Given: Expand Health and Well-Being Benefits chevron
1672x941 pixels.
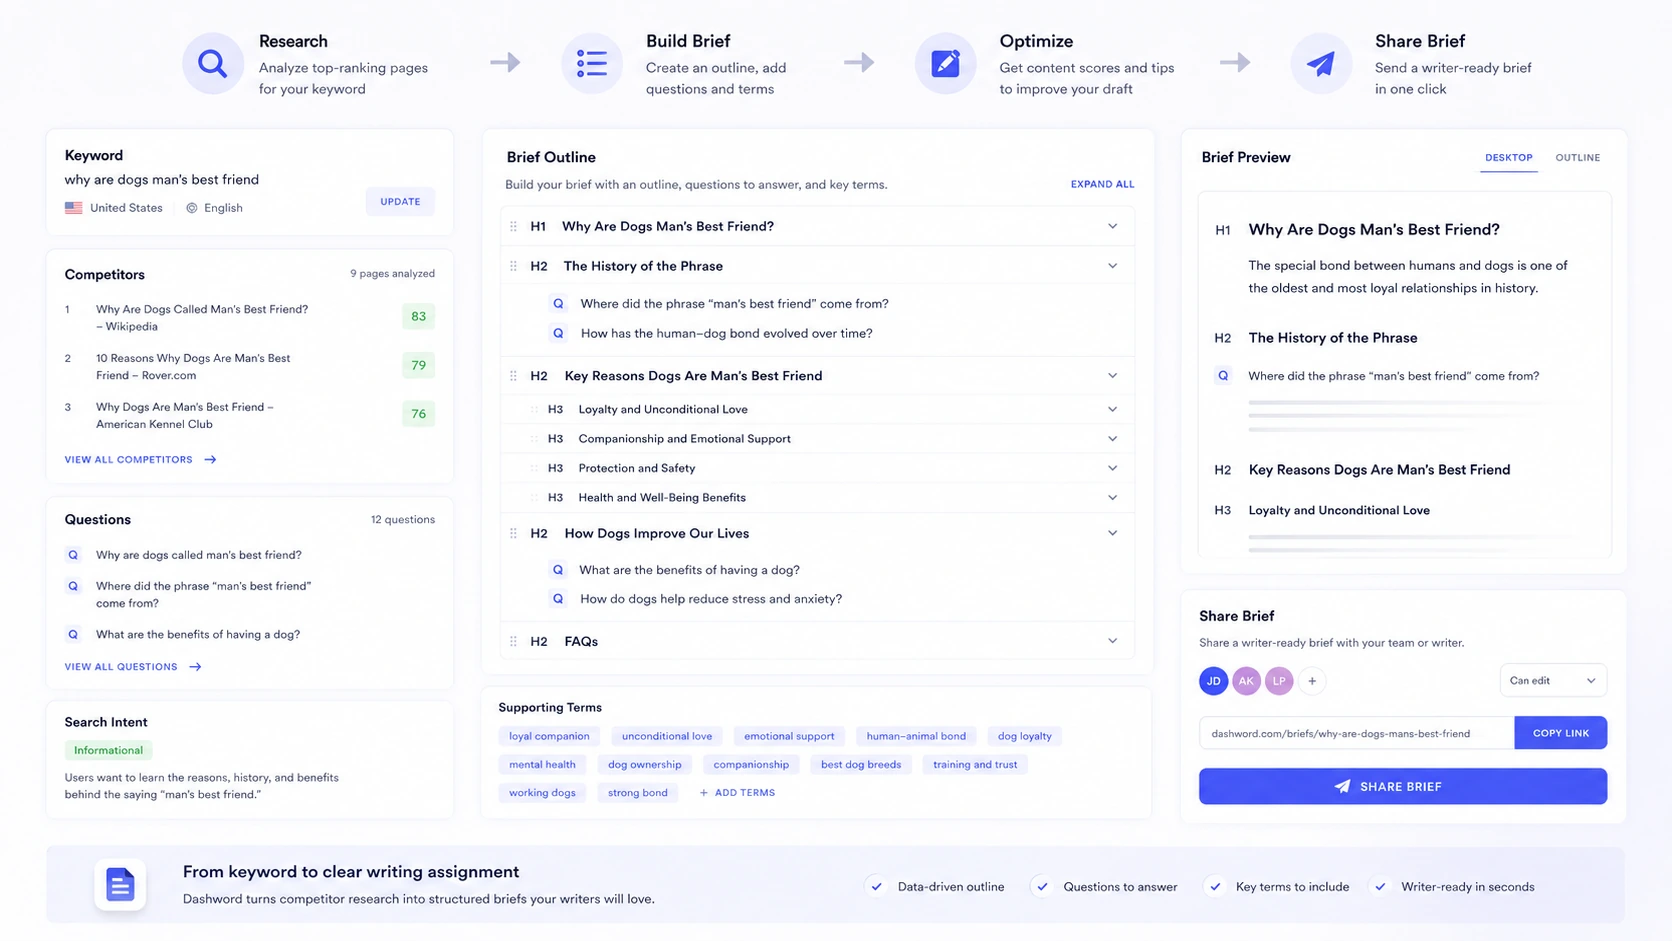Looking at the screenshot, I should (x=1112, y=497).
